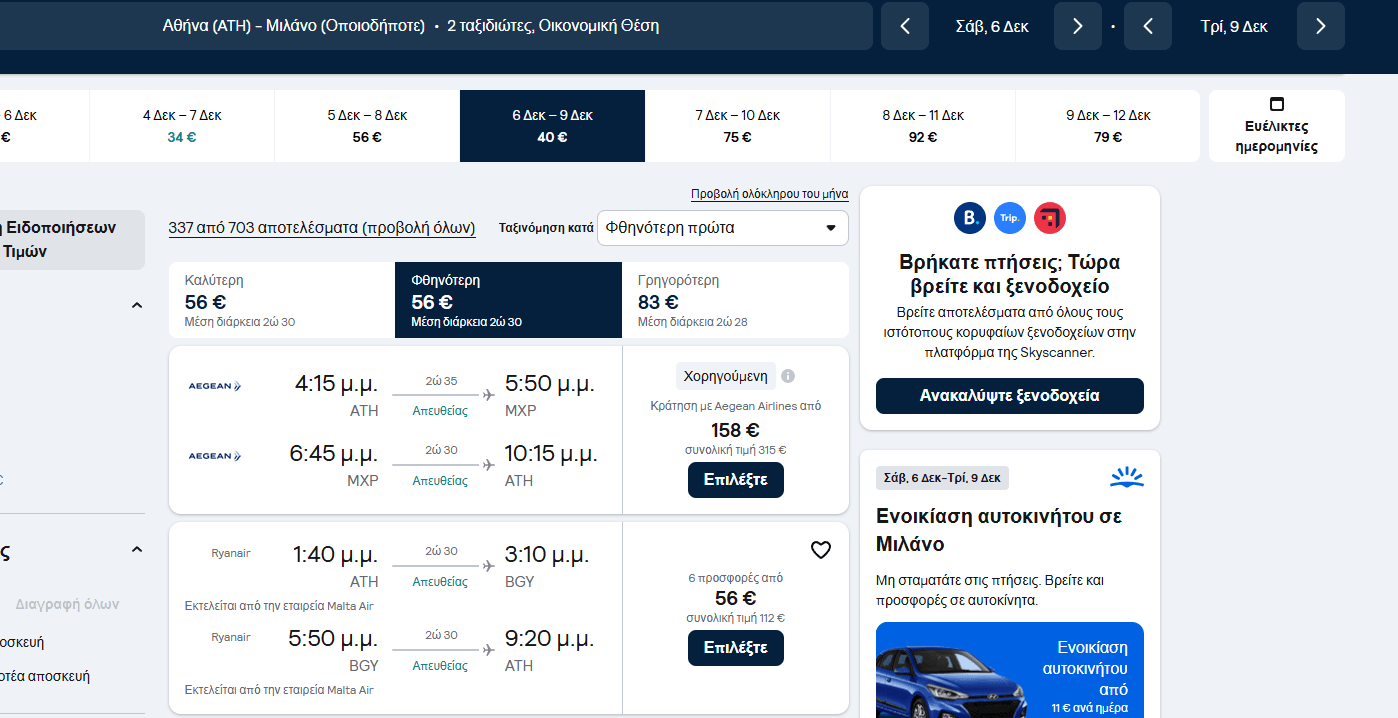Collapse the lower filter section with Διαγραφή όλων
1398x718 pixels.
click(137, 550)
